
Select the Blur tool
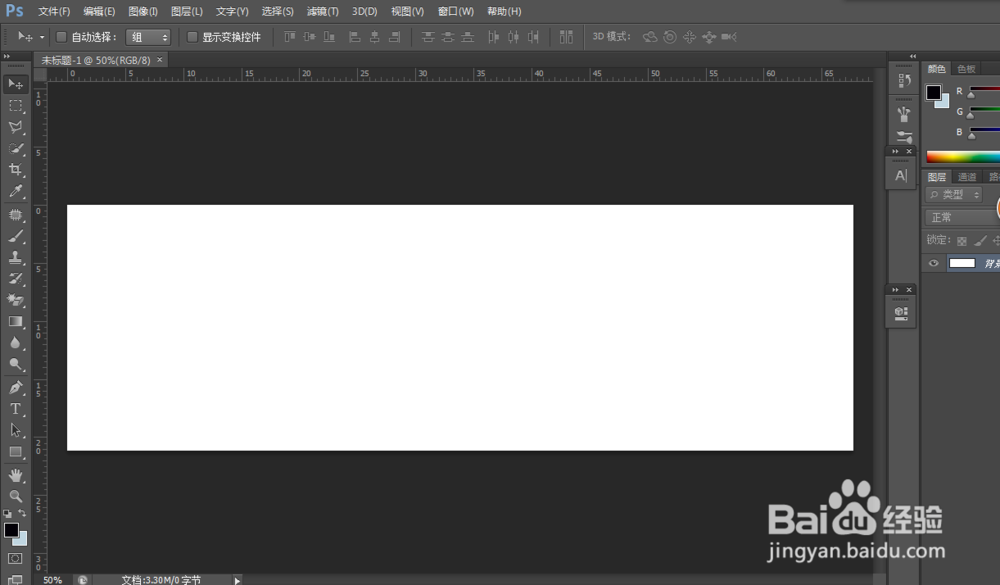(15, 343)
